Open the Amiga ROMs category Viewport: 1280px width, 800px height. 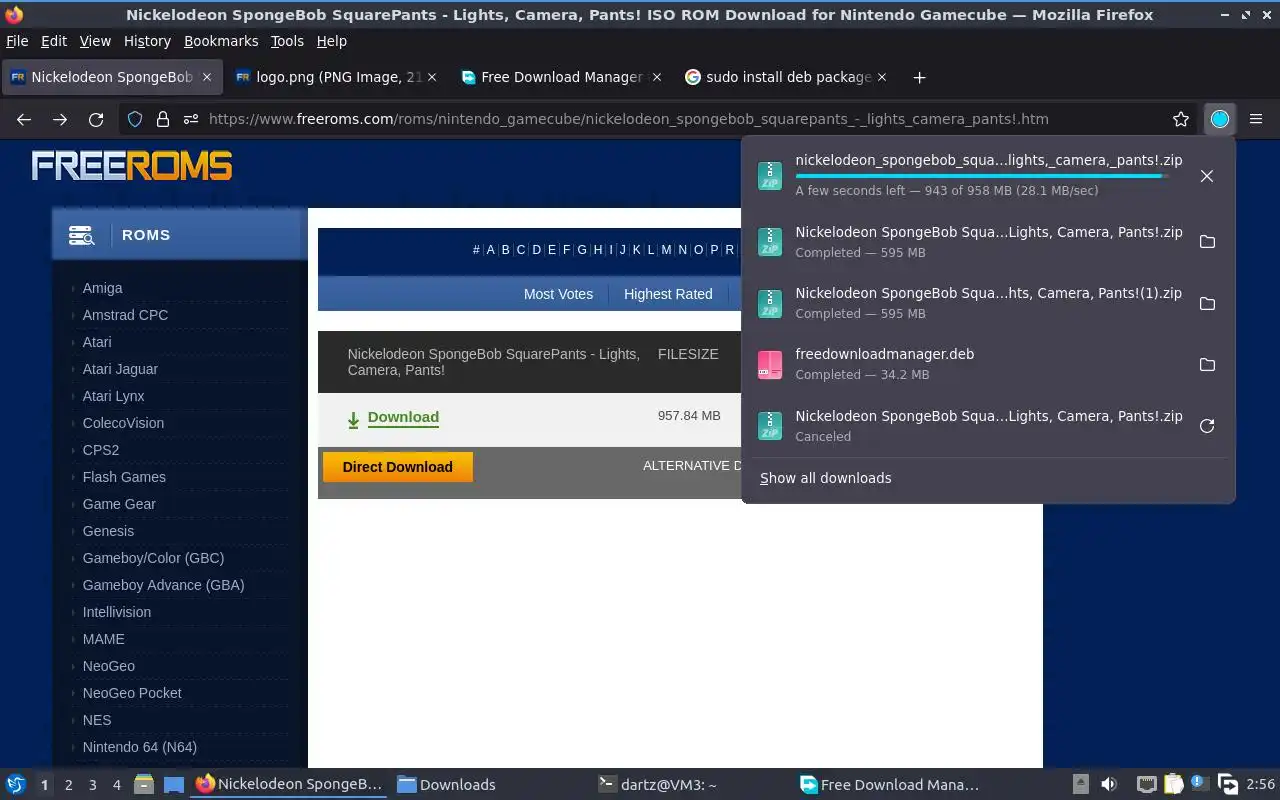102,288
